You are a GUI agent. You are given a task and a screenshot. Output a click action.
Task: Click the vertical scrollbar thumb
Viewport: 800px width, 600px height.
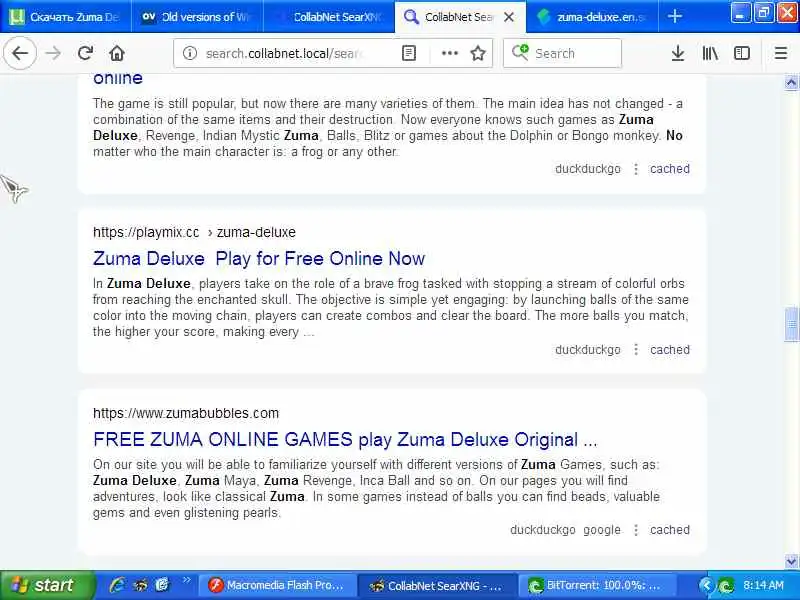coord(791,324)
